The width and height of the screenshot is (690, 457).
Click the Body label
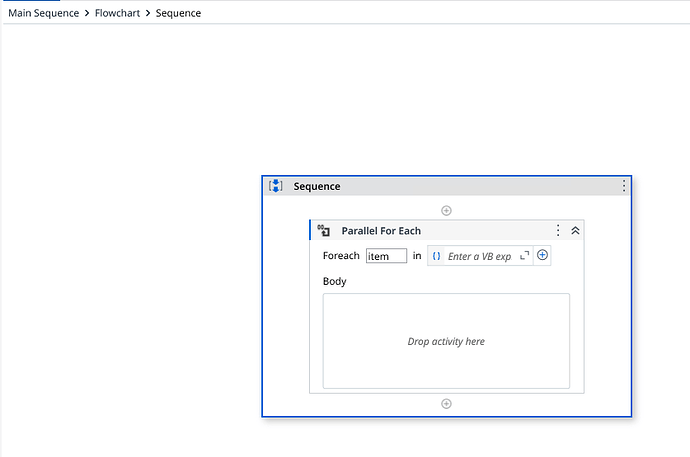point(334,282)
